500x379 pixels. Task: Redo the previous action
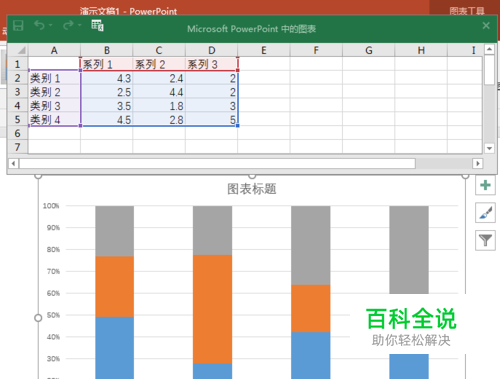click(68, 25)
